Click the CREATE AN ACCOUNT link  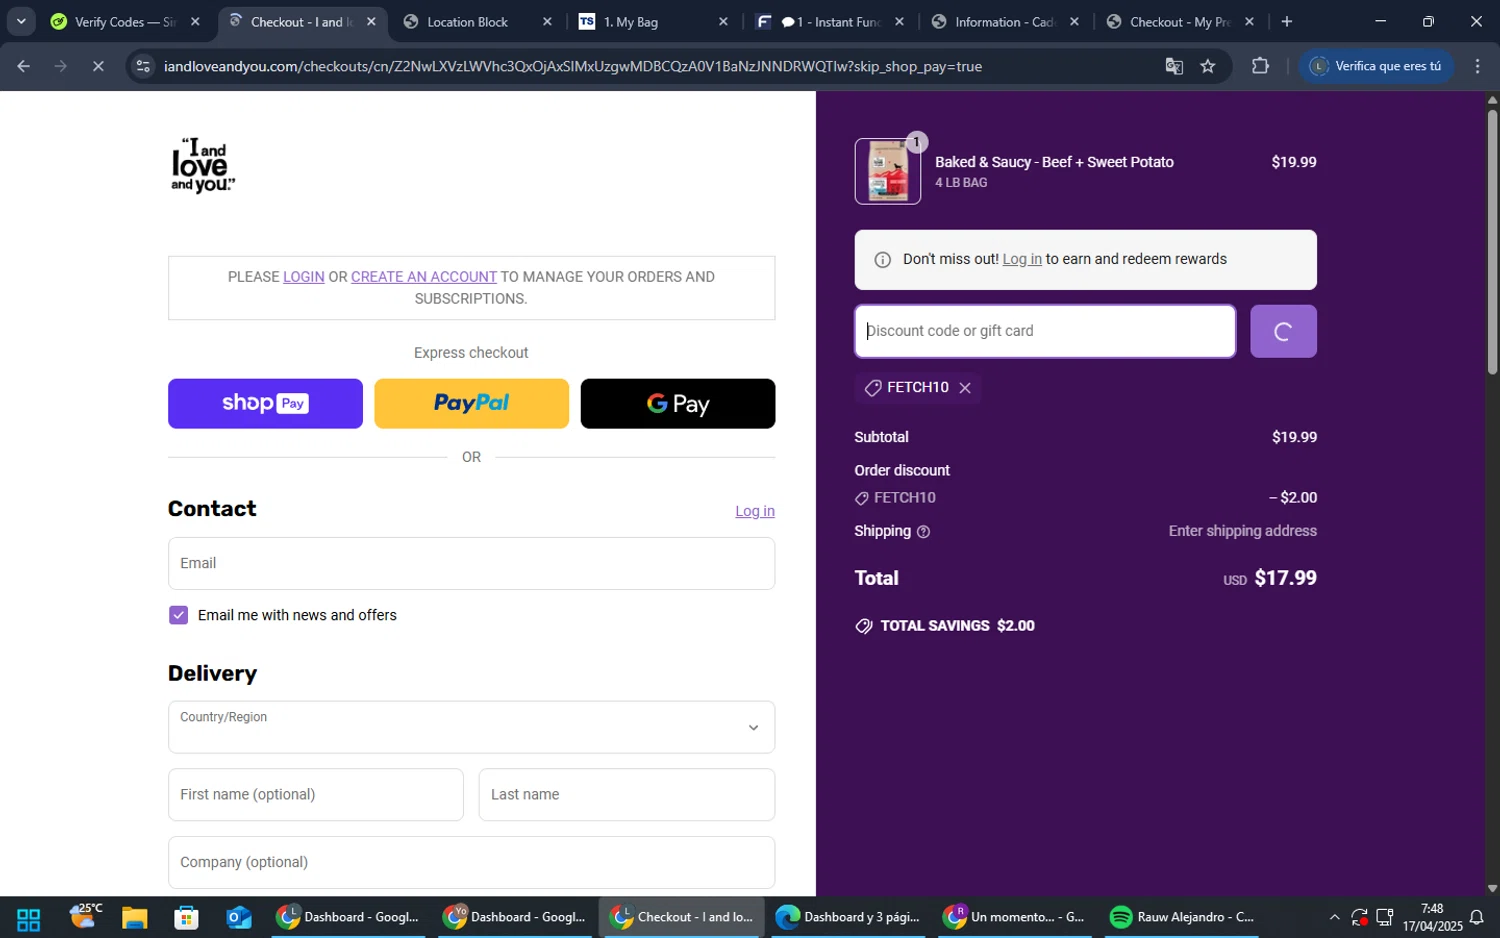click(424, 277)
